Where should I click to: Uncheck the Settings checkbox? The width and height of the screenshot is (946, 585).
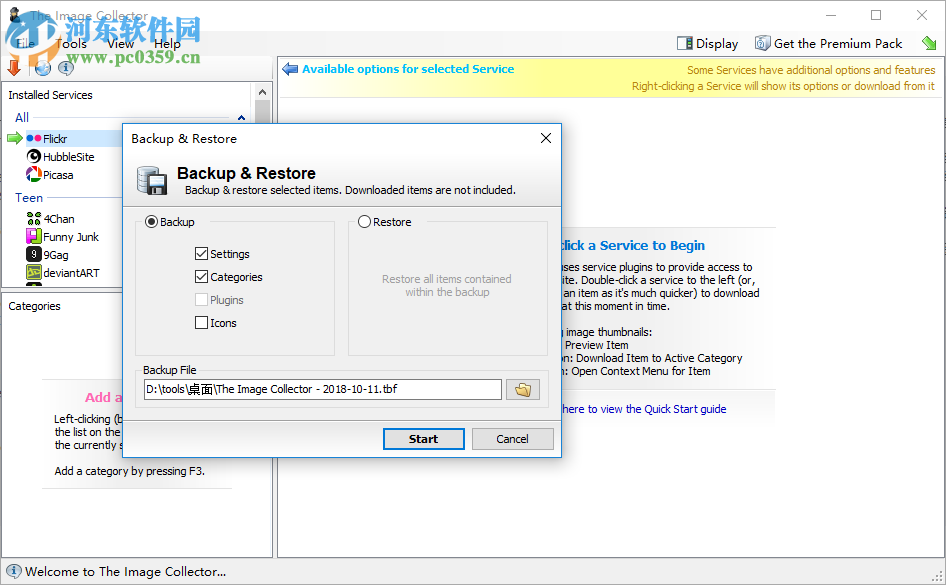pos(202,254)
